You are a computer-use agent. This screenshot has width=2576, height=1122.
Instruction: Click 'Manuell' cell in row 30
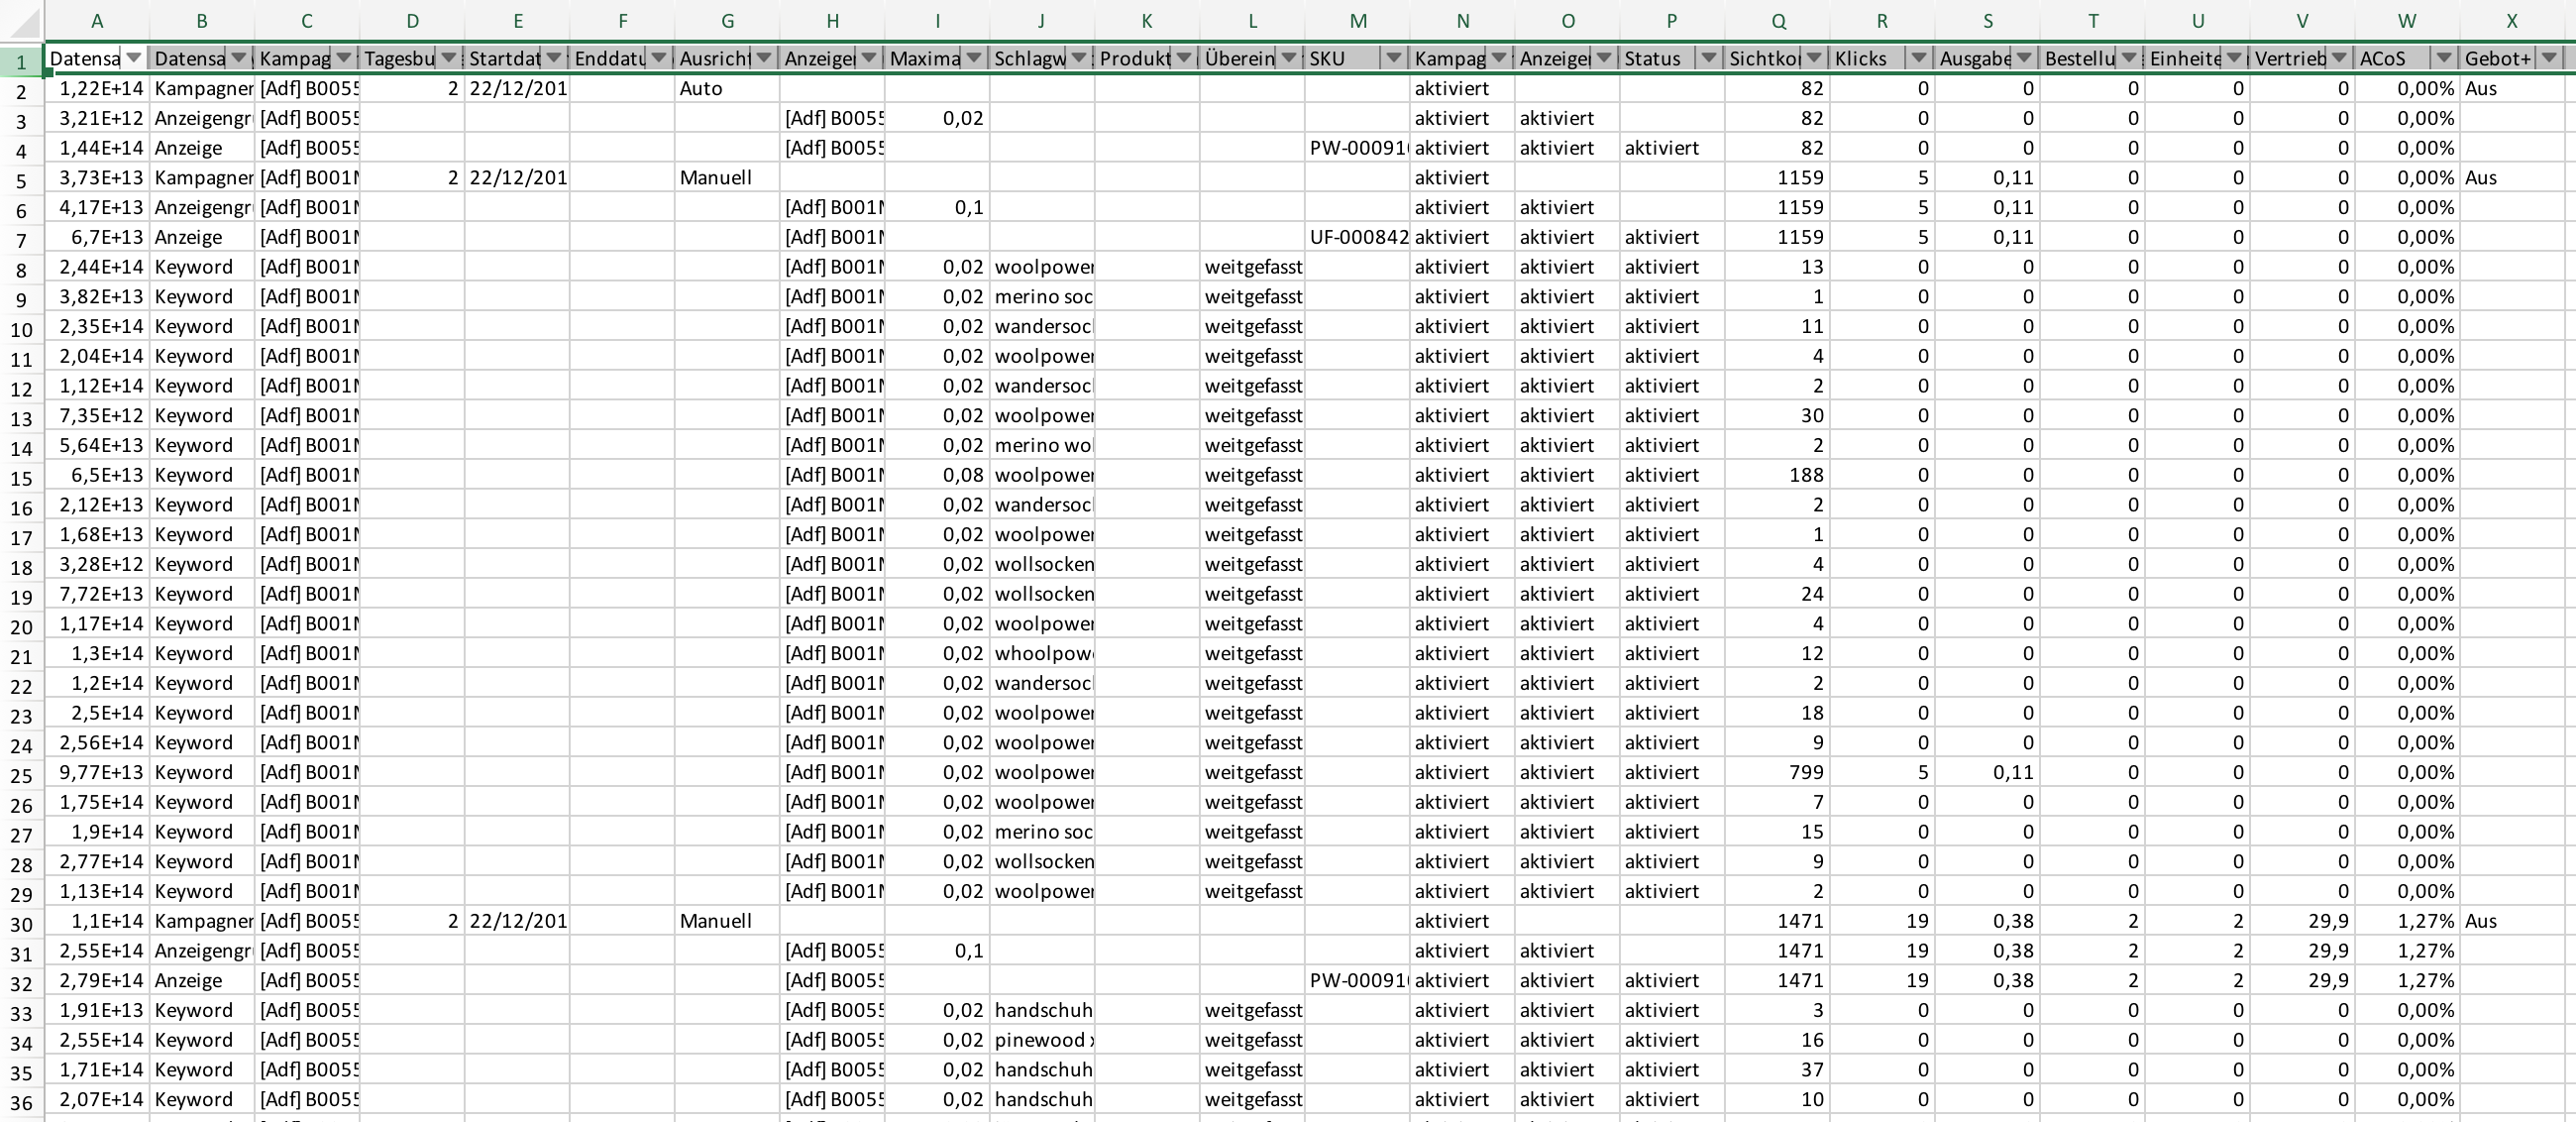pyautogui.click(x=727, y=920)
